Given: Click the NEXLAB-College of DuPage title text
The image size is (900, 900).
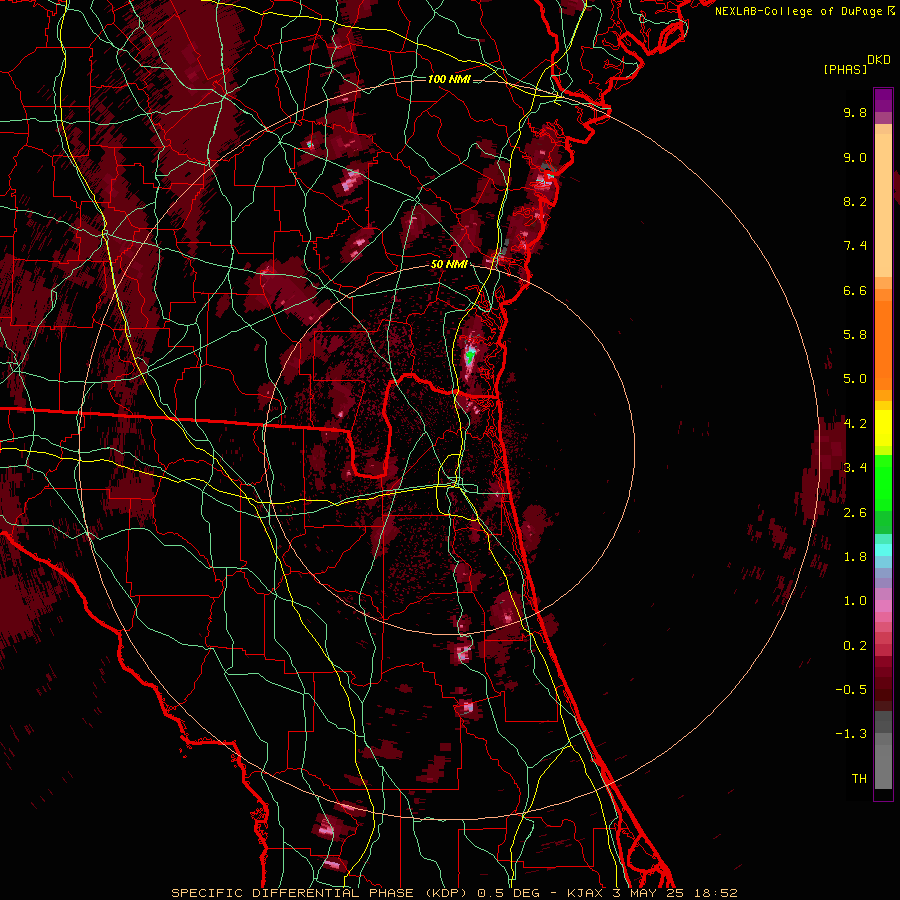Looking at the screenshot, I should [798, 11].
